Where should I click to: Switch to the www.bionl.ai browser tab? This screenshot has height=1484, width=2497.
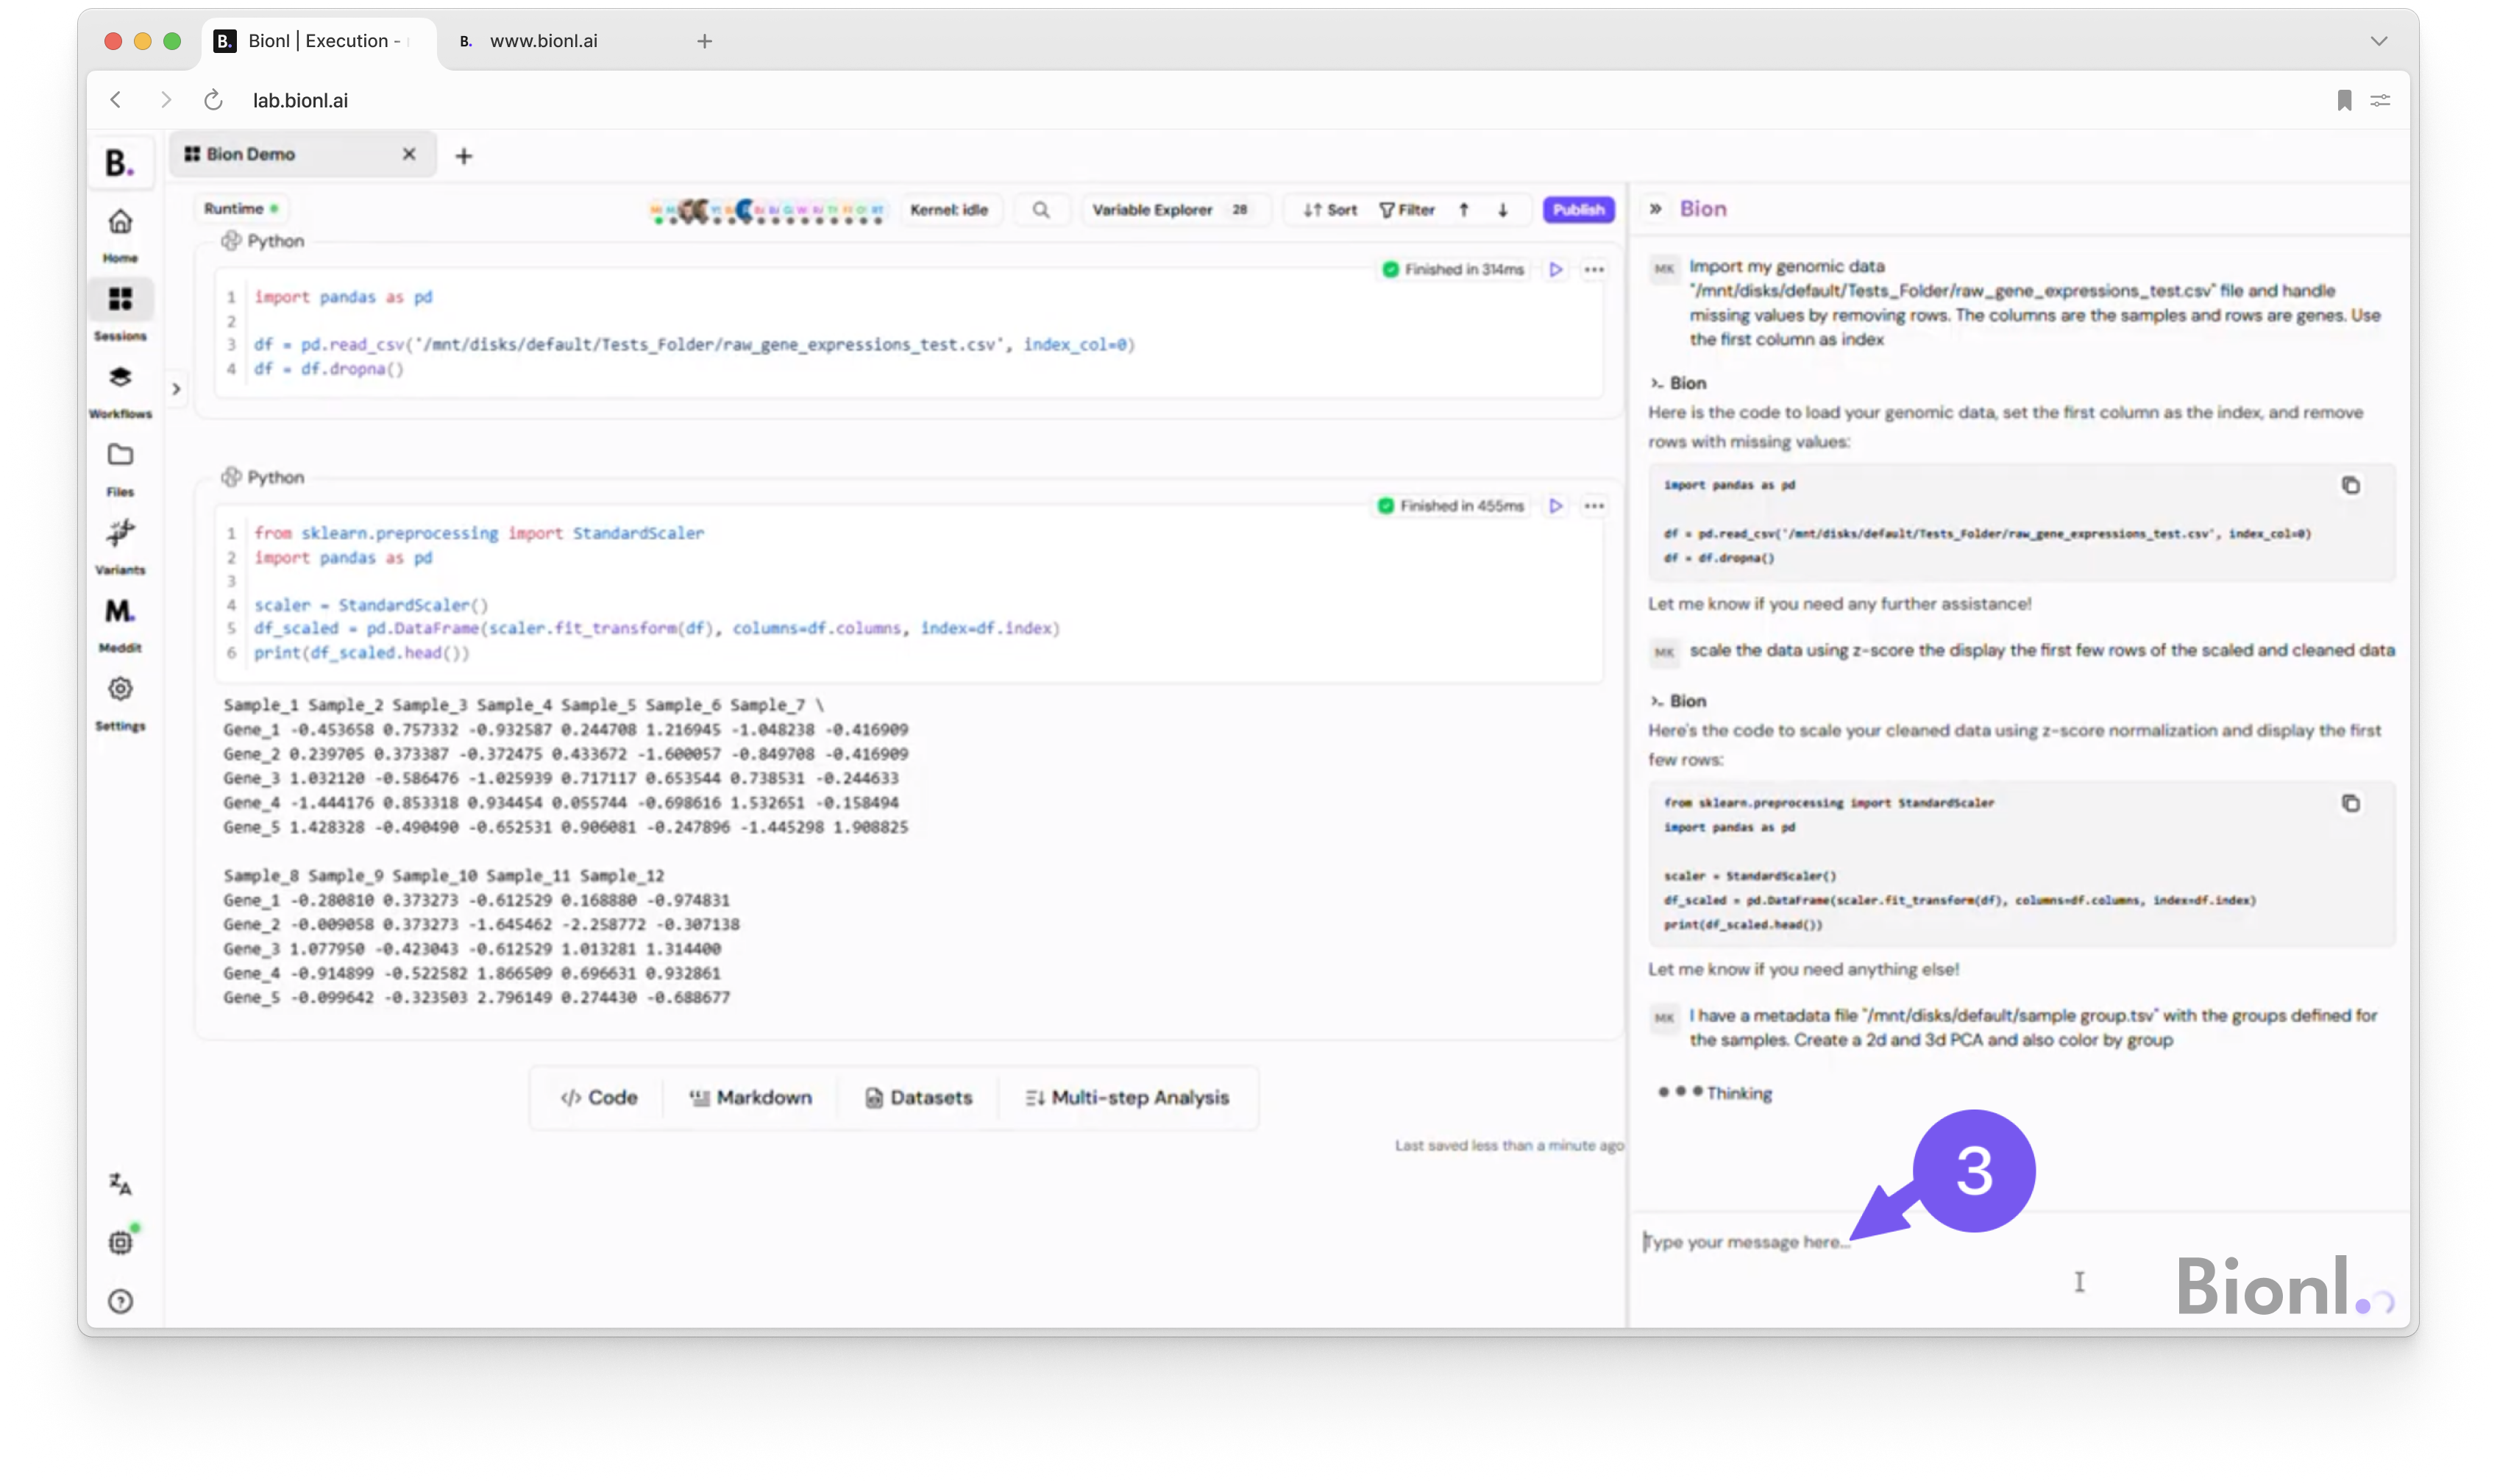(x=544, y=41)
